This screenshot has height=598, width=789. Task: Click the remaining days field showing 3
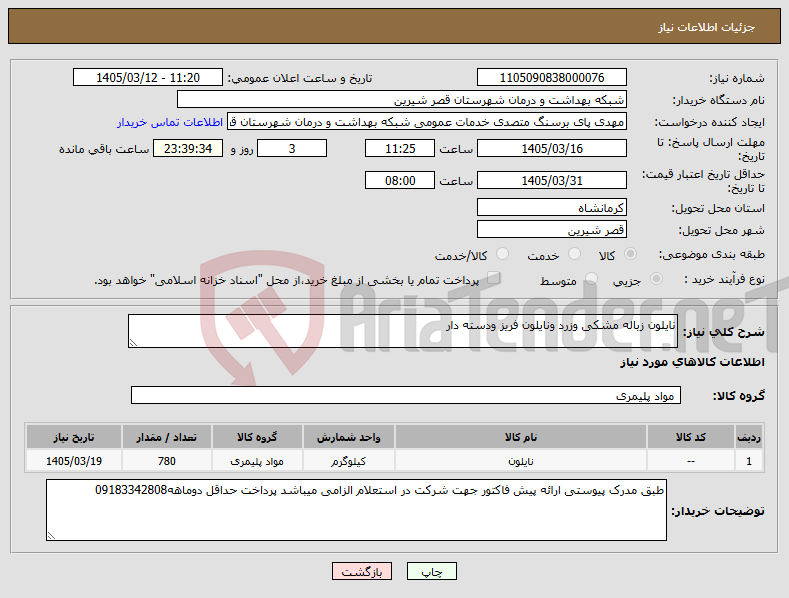click(292, 148)
